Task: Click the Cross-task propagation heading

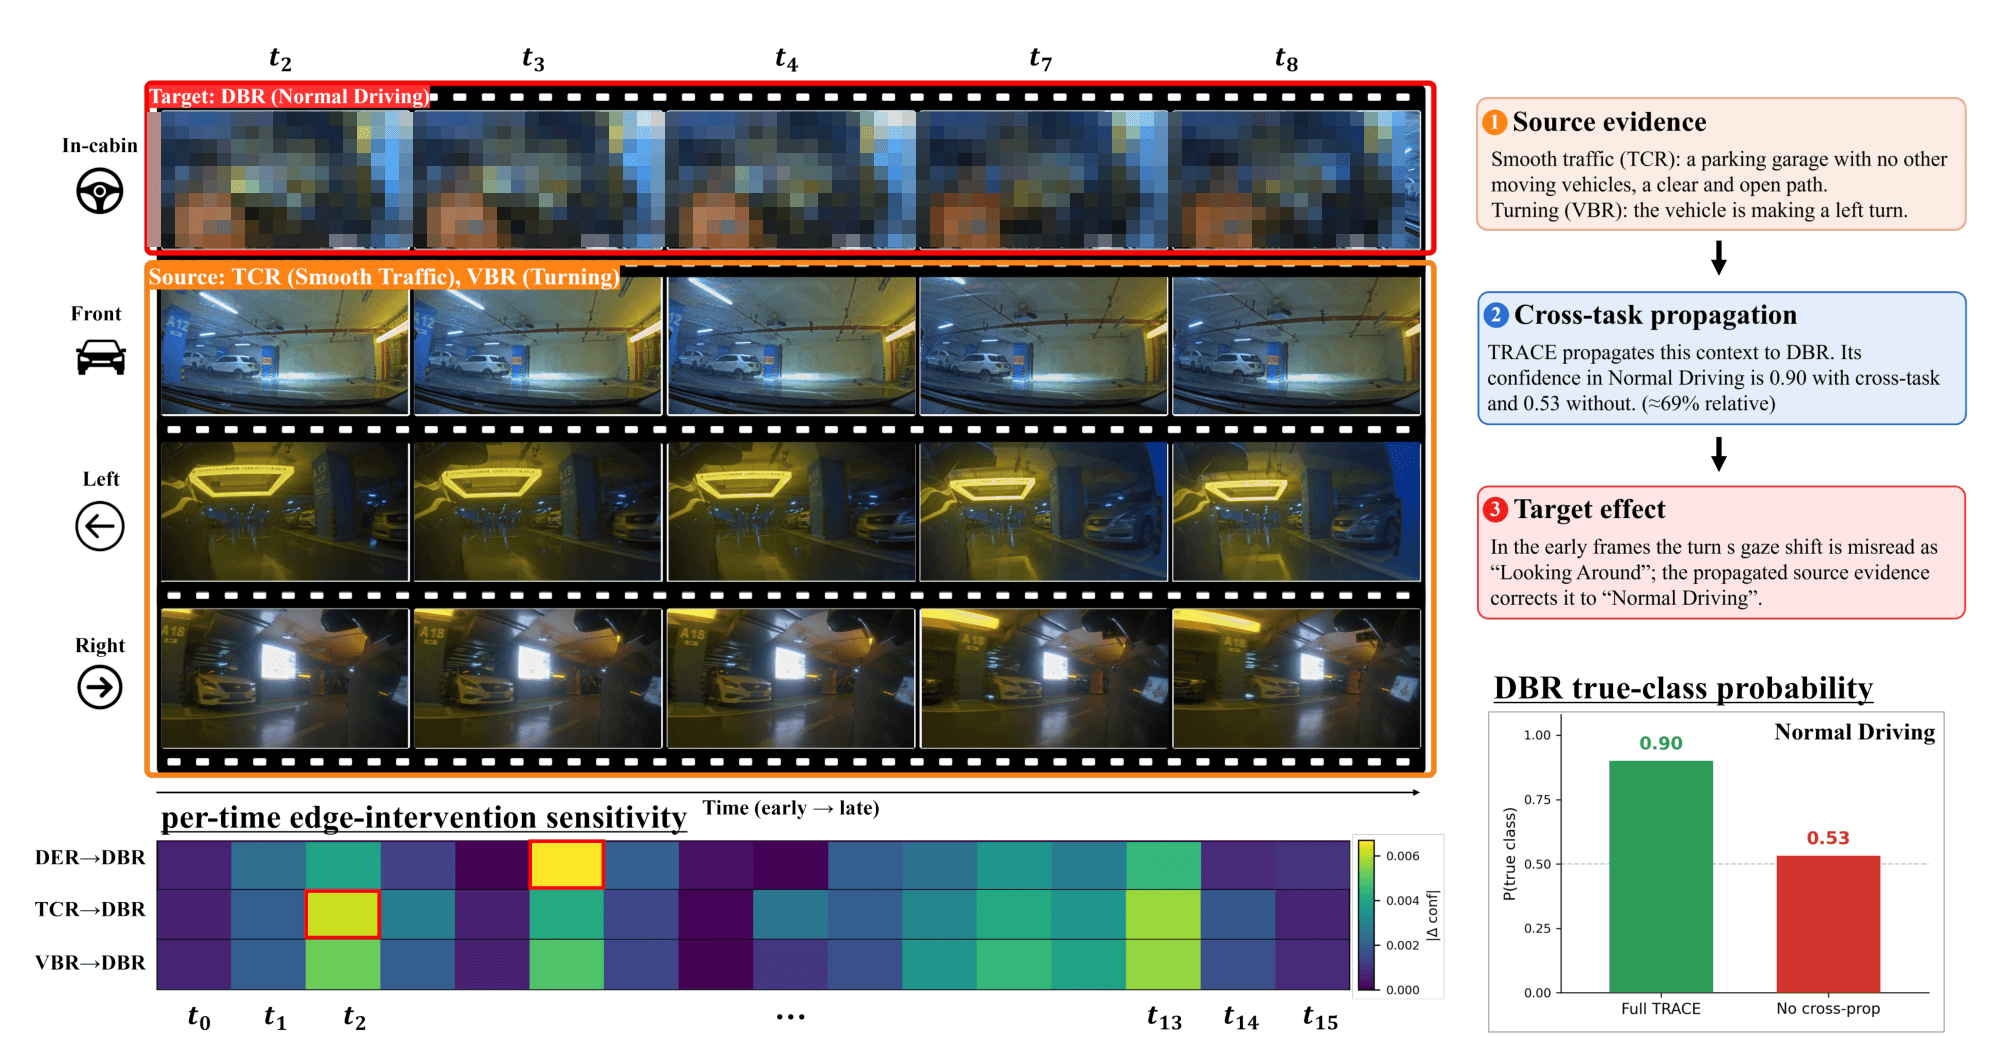Action: (x=1655, y=315)
